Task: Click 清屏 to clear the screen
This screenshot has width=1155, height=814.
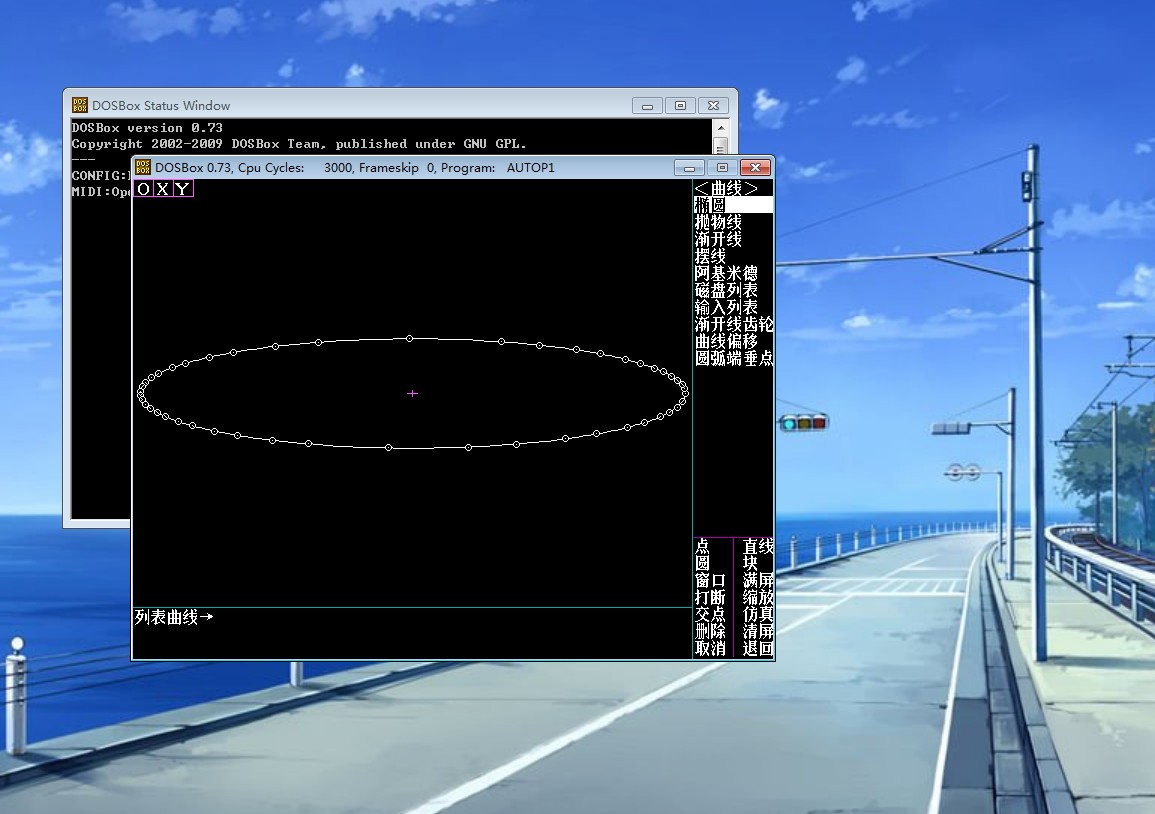Action: pos(758,631)
